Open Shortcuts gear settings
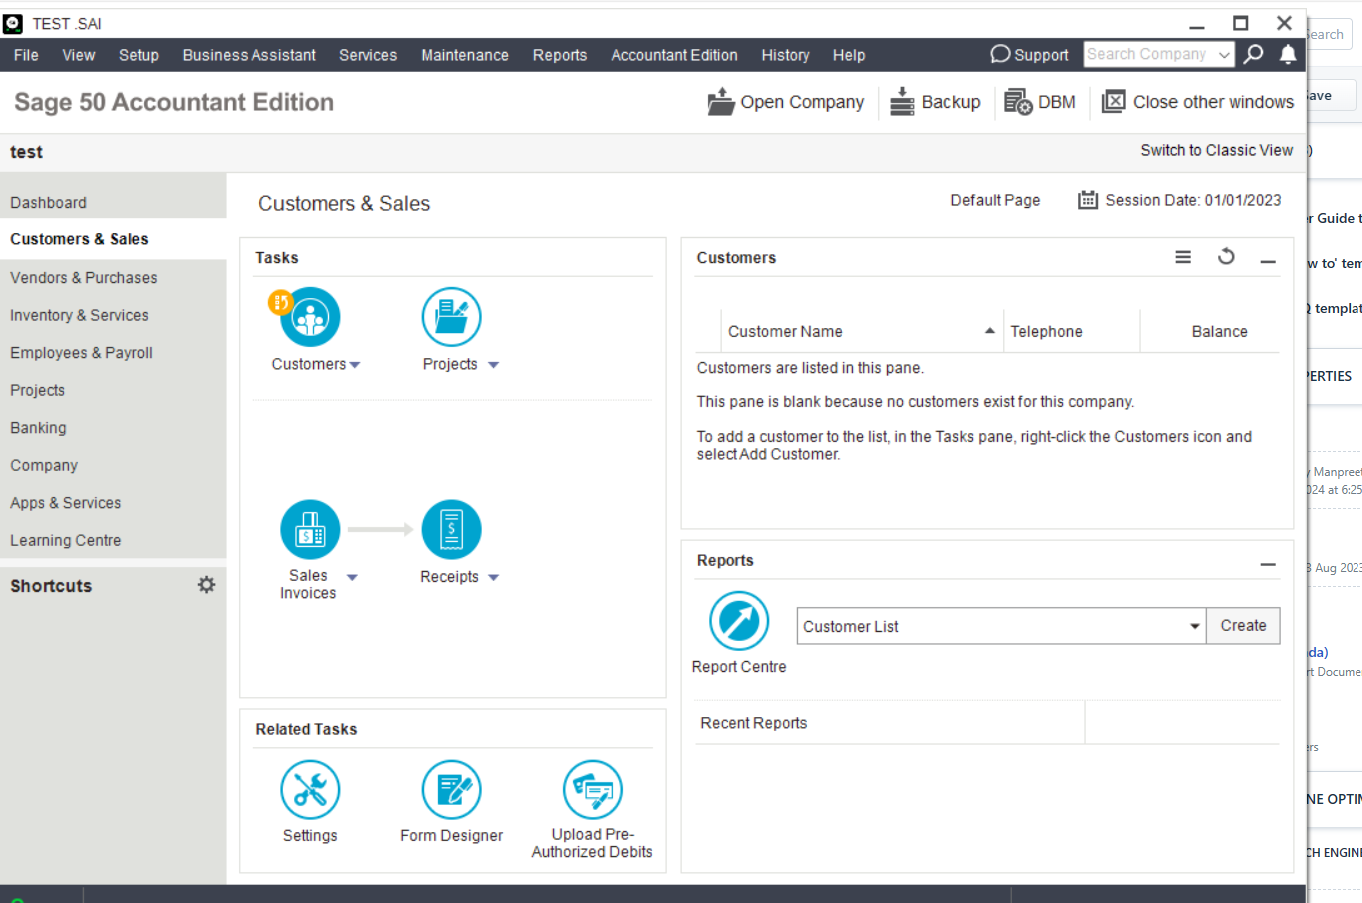1362x903 pixels. point(206,585)
